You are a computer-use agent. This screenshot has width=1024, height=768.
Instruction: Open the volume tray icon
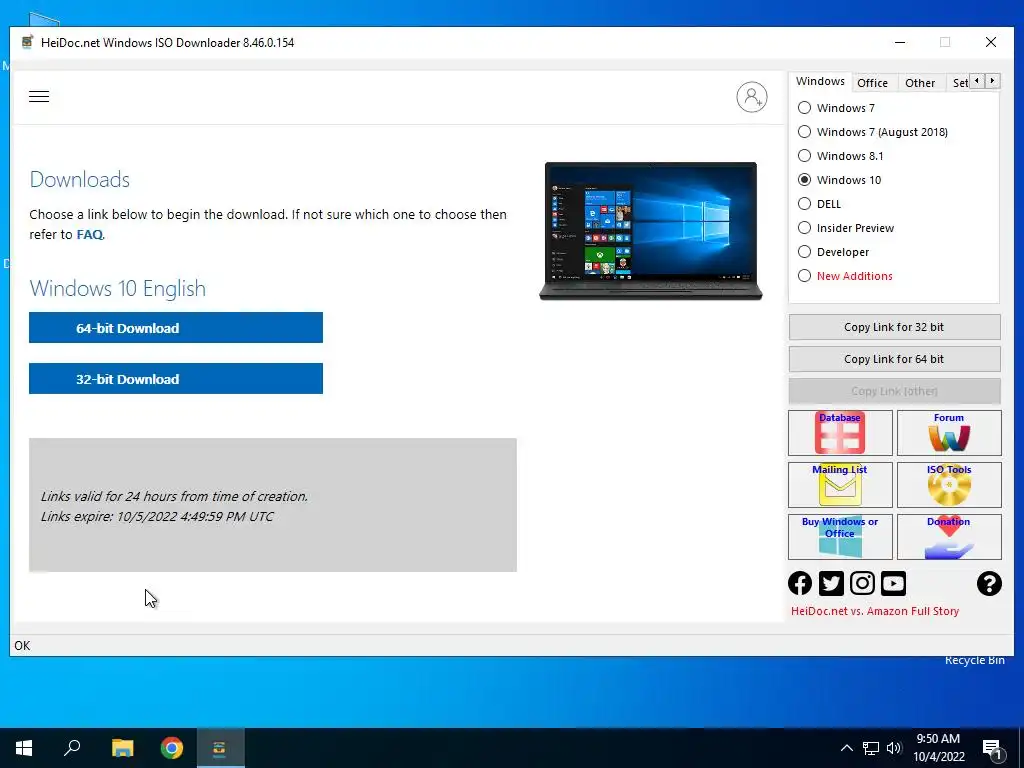(894, 748)
